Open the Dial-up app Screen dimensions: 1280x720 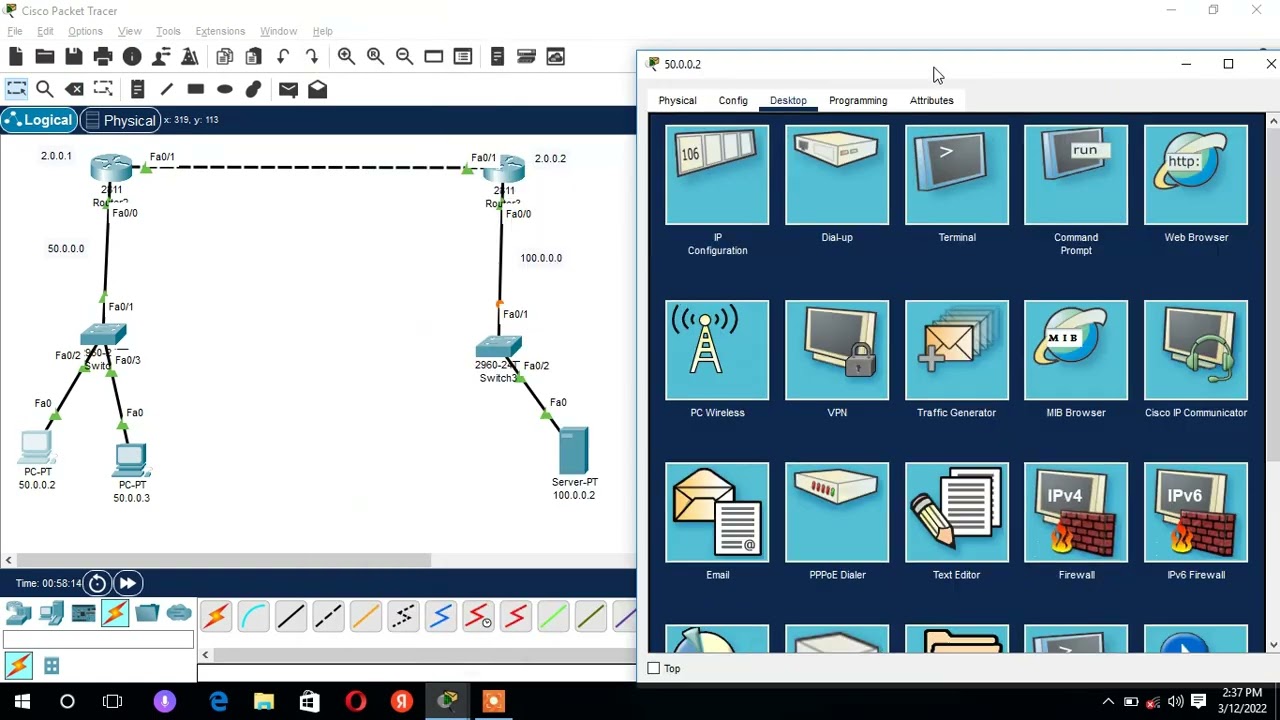837,175
